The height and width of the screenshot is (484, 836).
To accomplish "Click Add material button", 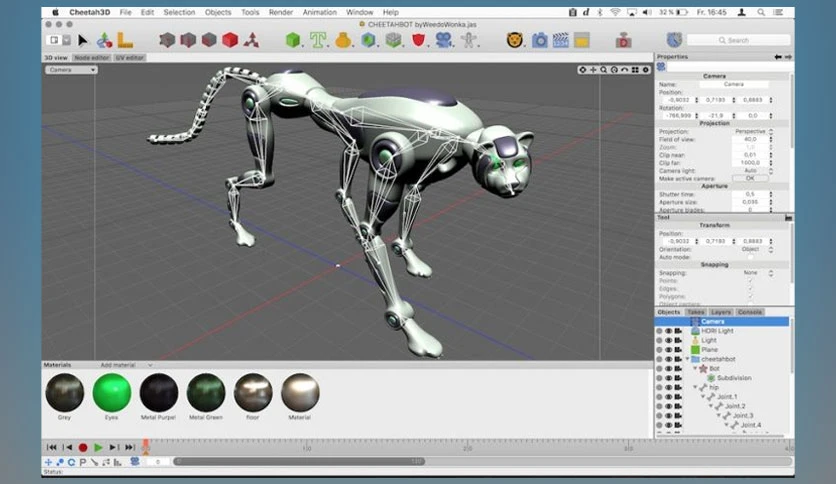I will (118, 365).
